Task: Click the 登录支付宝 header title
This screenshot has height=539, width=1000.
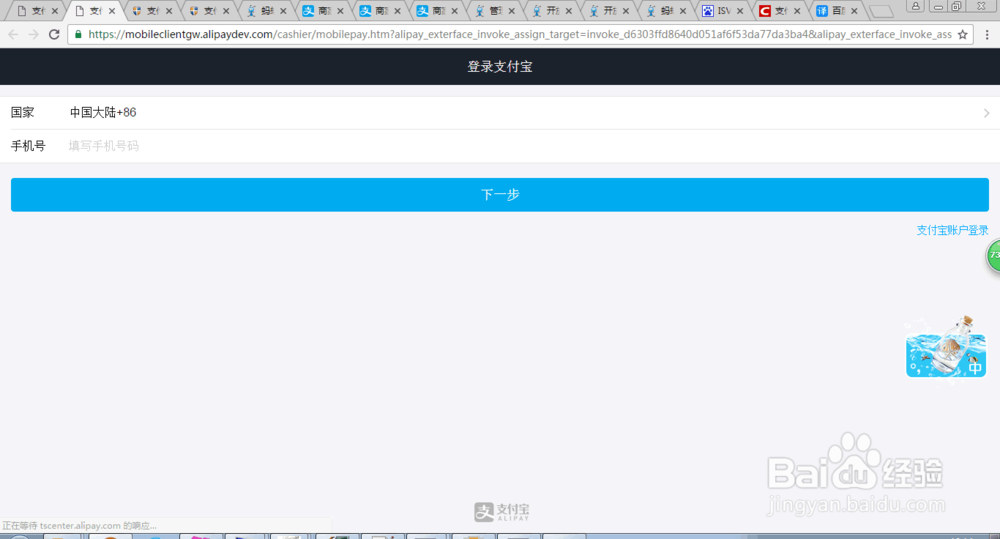Action: click(500, 66)
